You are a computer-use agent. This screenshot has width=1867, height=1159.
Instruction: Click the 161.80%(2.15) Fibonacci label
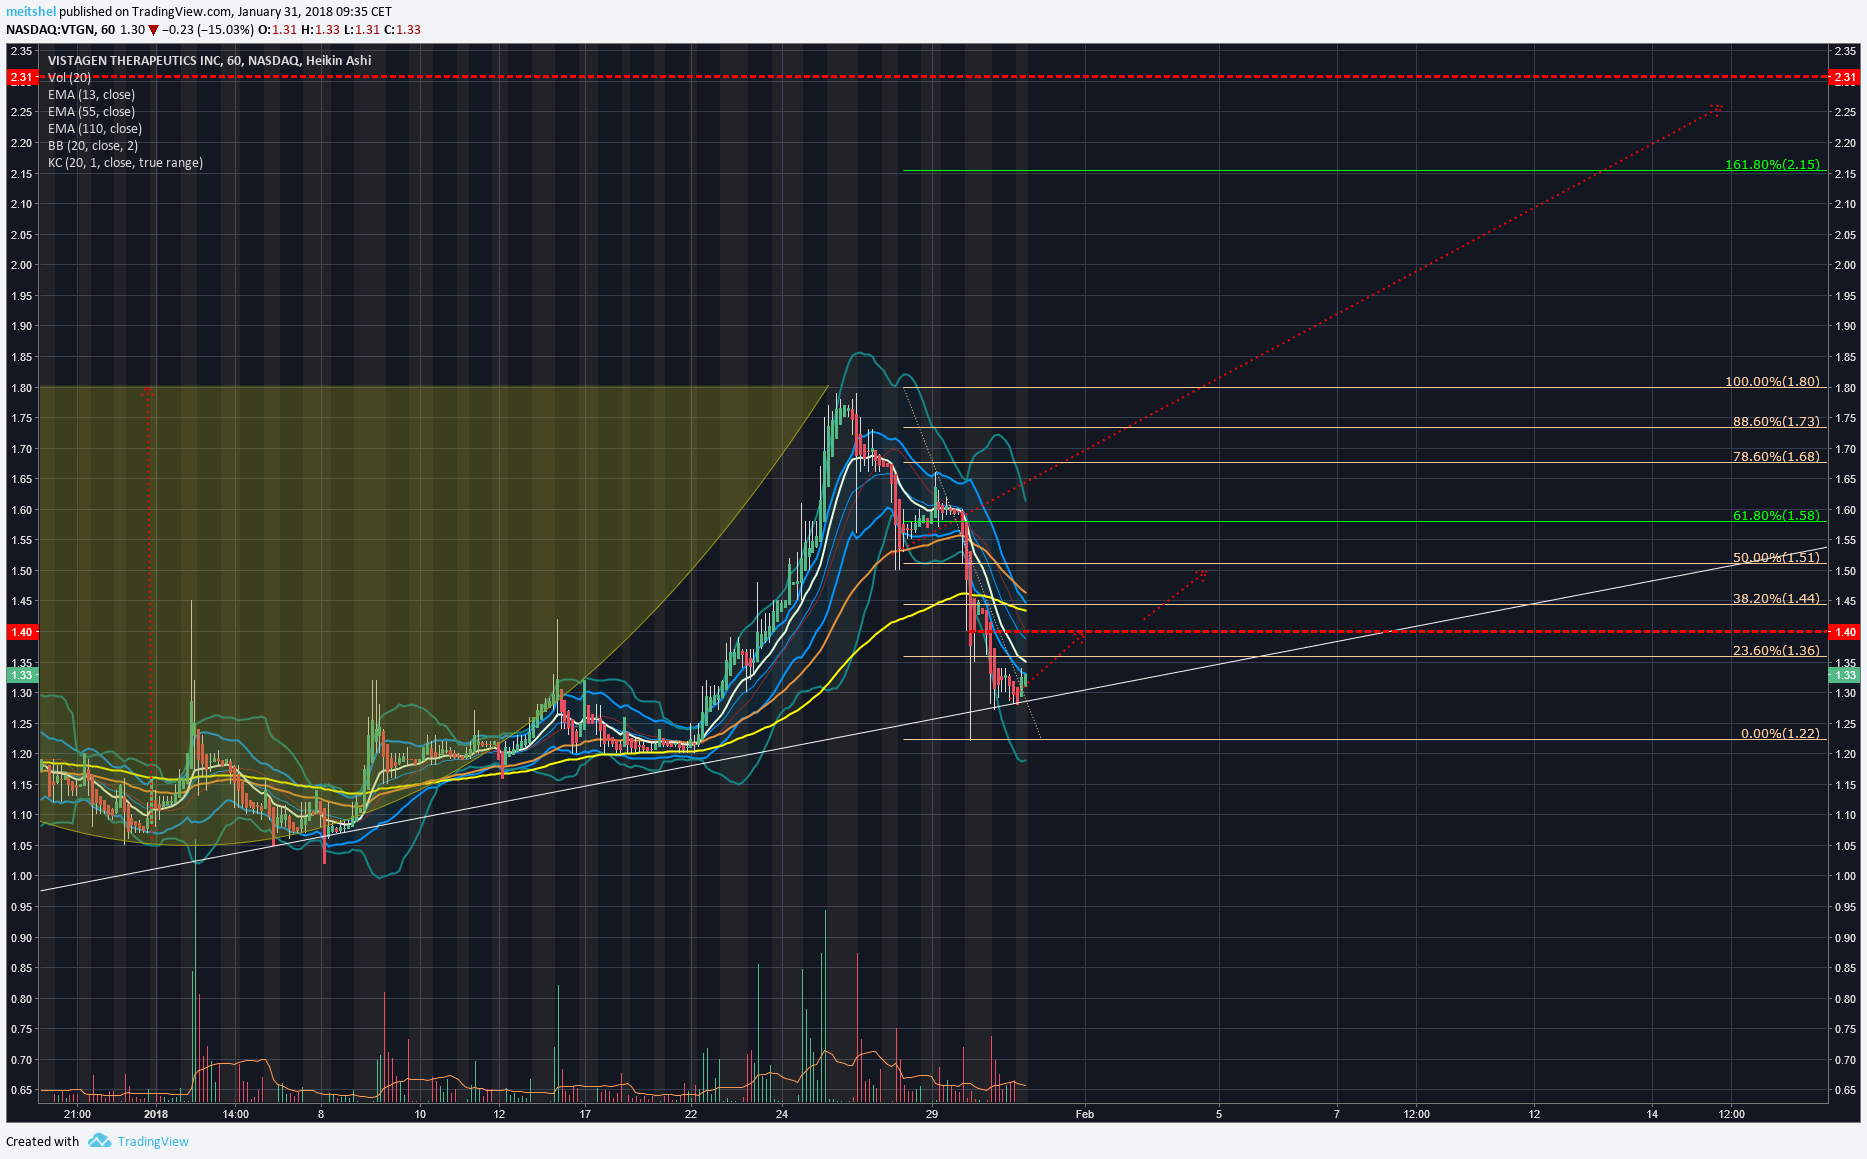click(x=1772, y=164)
